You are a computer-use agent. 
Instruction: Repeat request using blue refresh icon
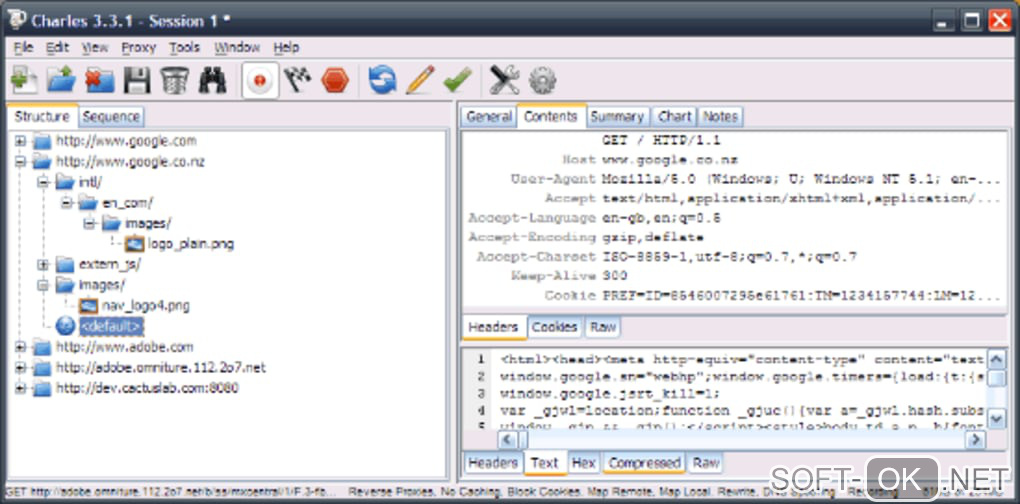pos(382,81)
